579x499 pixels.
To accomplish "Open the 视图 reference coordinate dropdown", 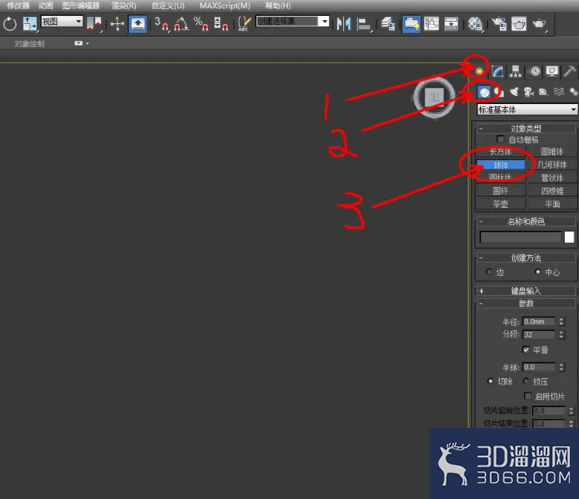I will 62,21.
